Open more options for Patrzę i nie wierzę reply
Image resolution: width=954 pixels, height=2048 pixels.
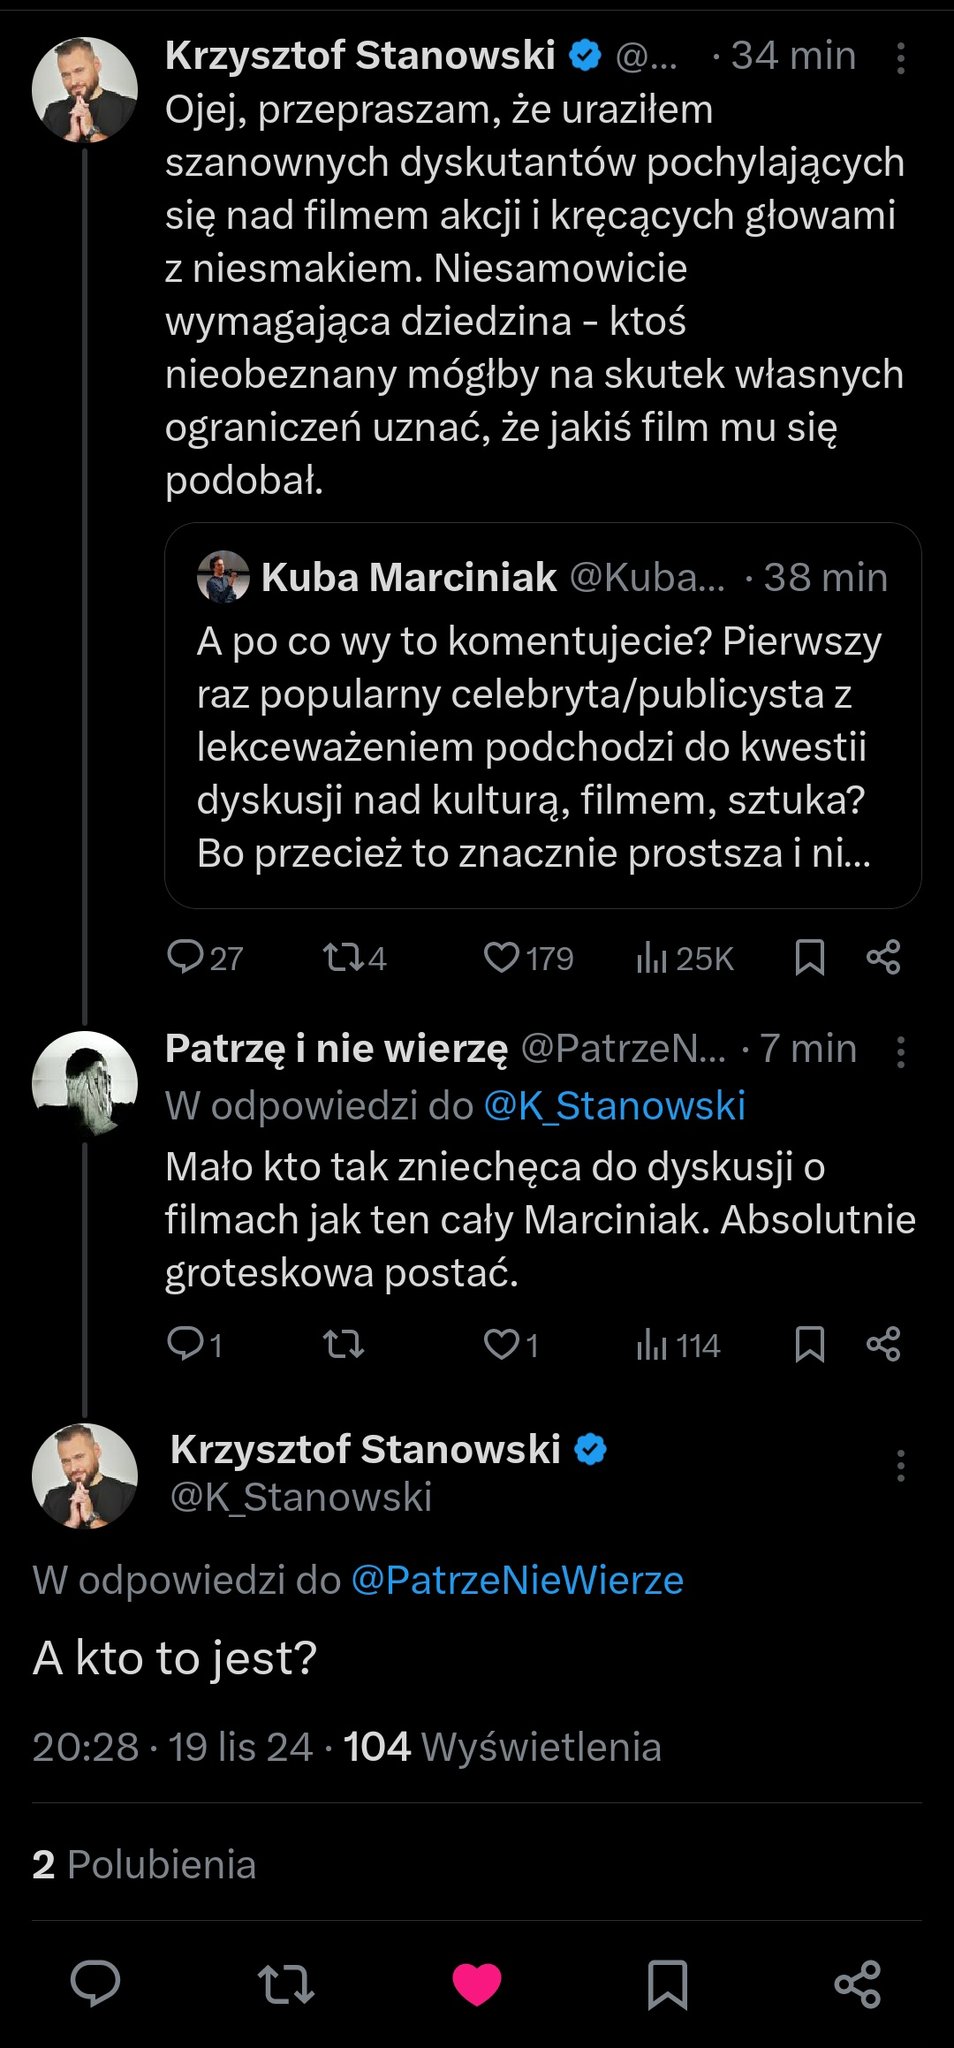900,1051
